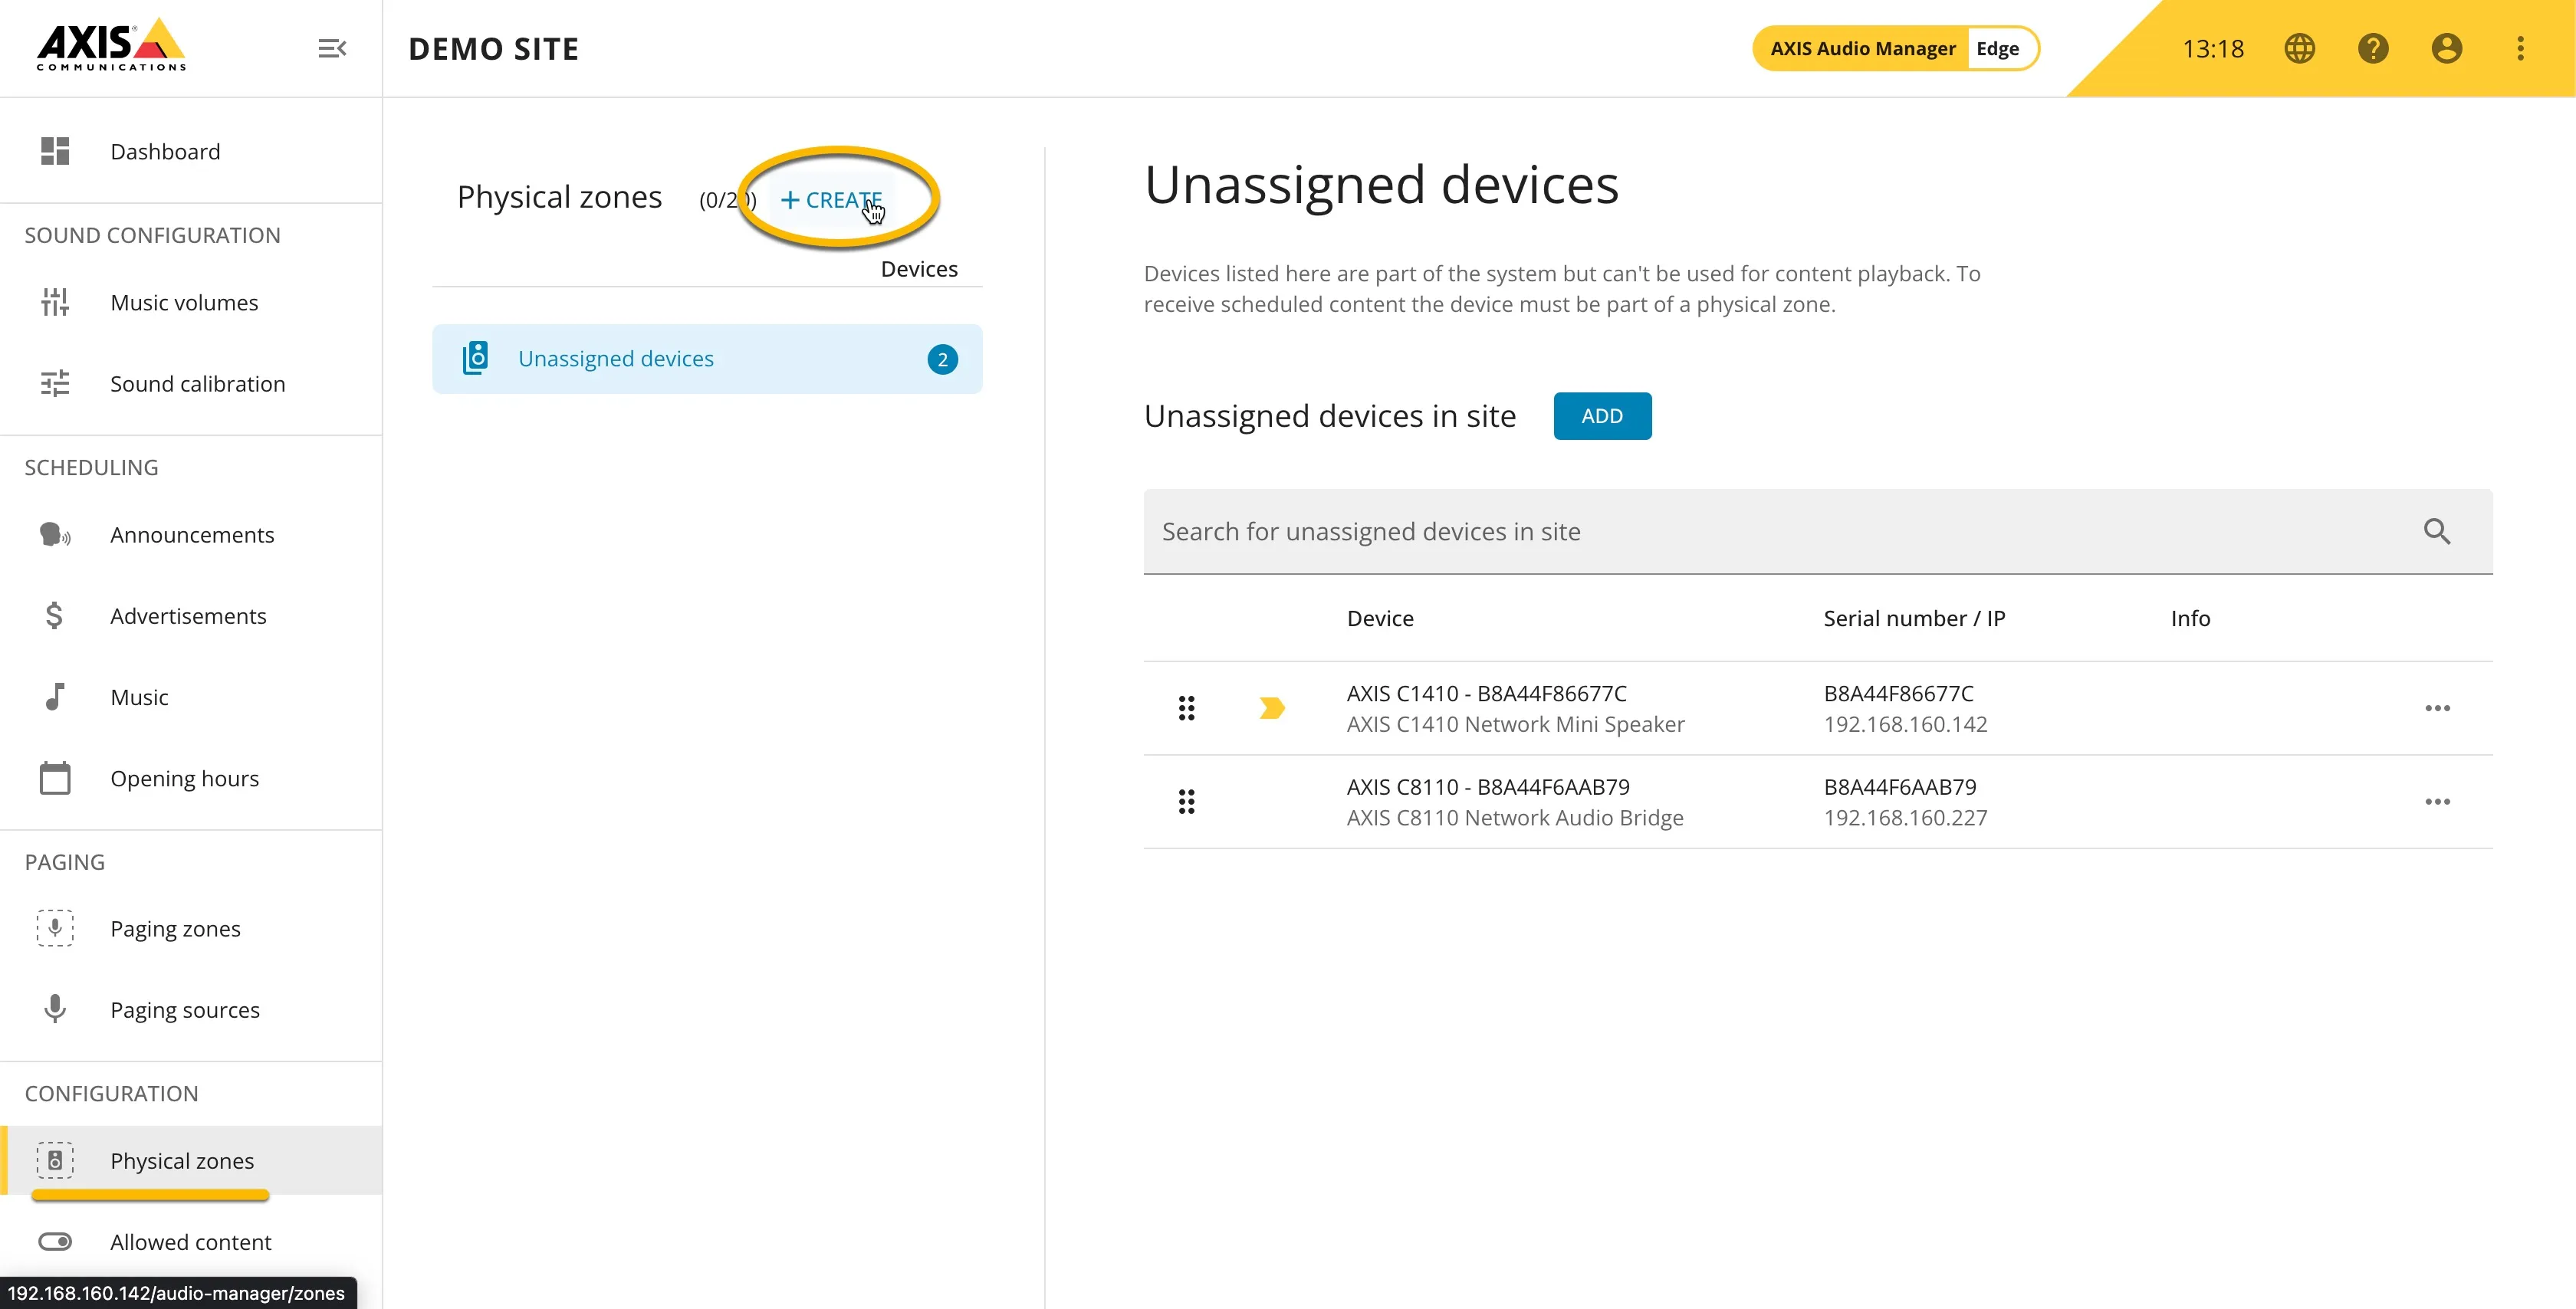Image resolution: width=2576 pixels, height=1309 pixels.
Task: Click the Device column header
Action: click(x=1380, y=618)
